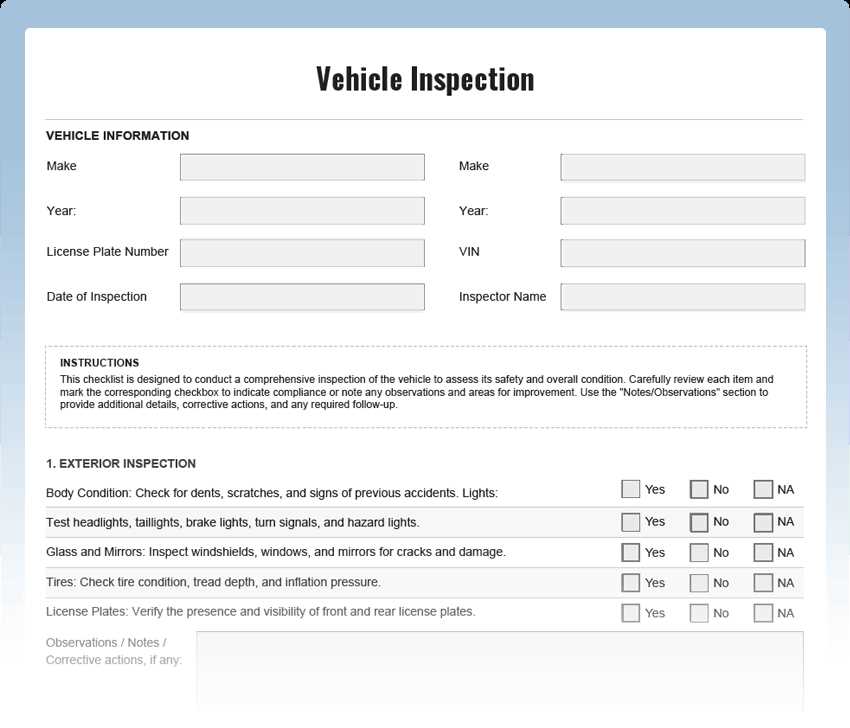Screen dimensions: 850x728
Task: Tick No for Test headlights row
Action: [x=699, y=522]
